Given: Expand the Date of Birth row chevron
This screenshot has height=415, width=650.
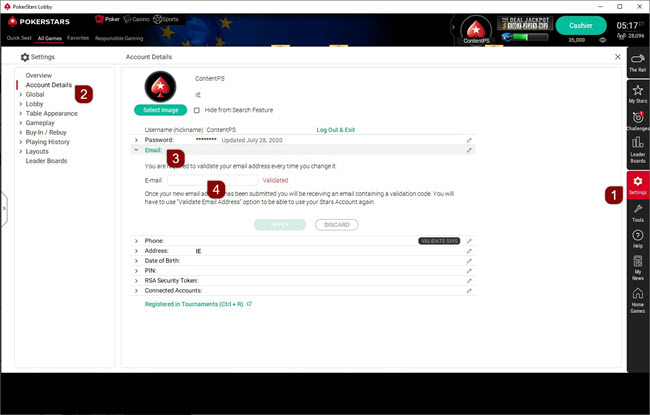Looking at the screenshot, I should coord(136,261).
